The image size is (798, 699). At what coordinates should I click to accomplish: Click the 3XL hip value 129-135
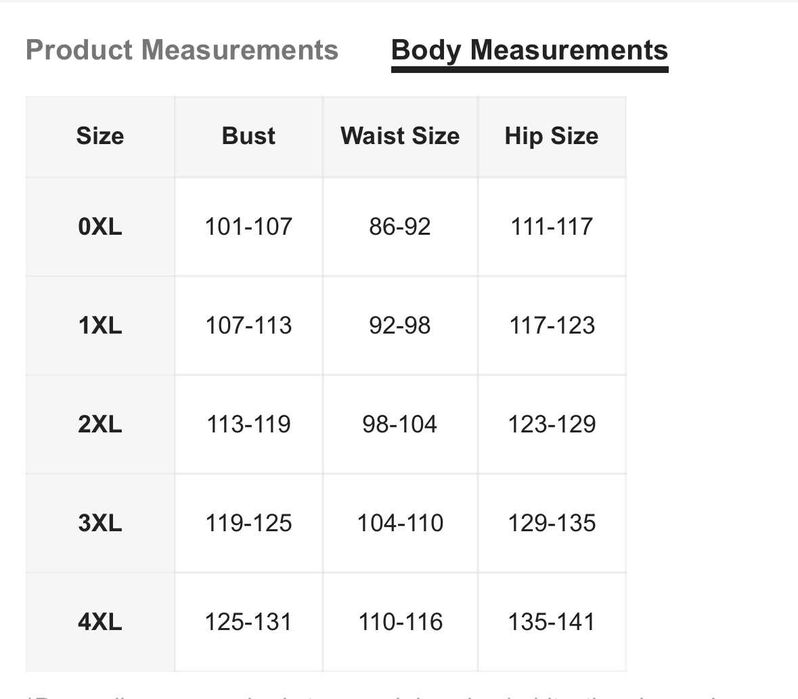[552, 523]
